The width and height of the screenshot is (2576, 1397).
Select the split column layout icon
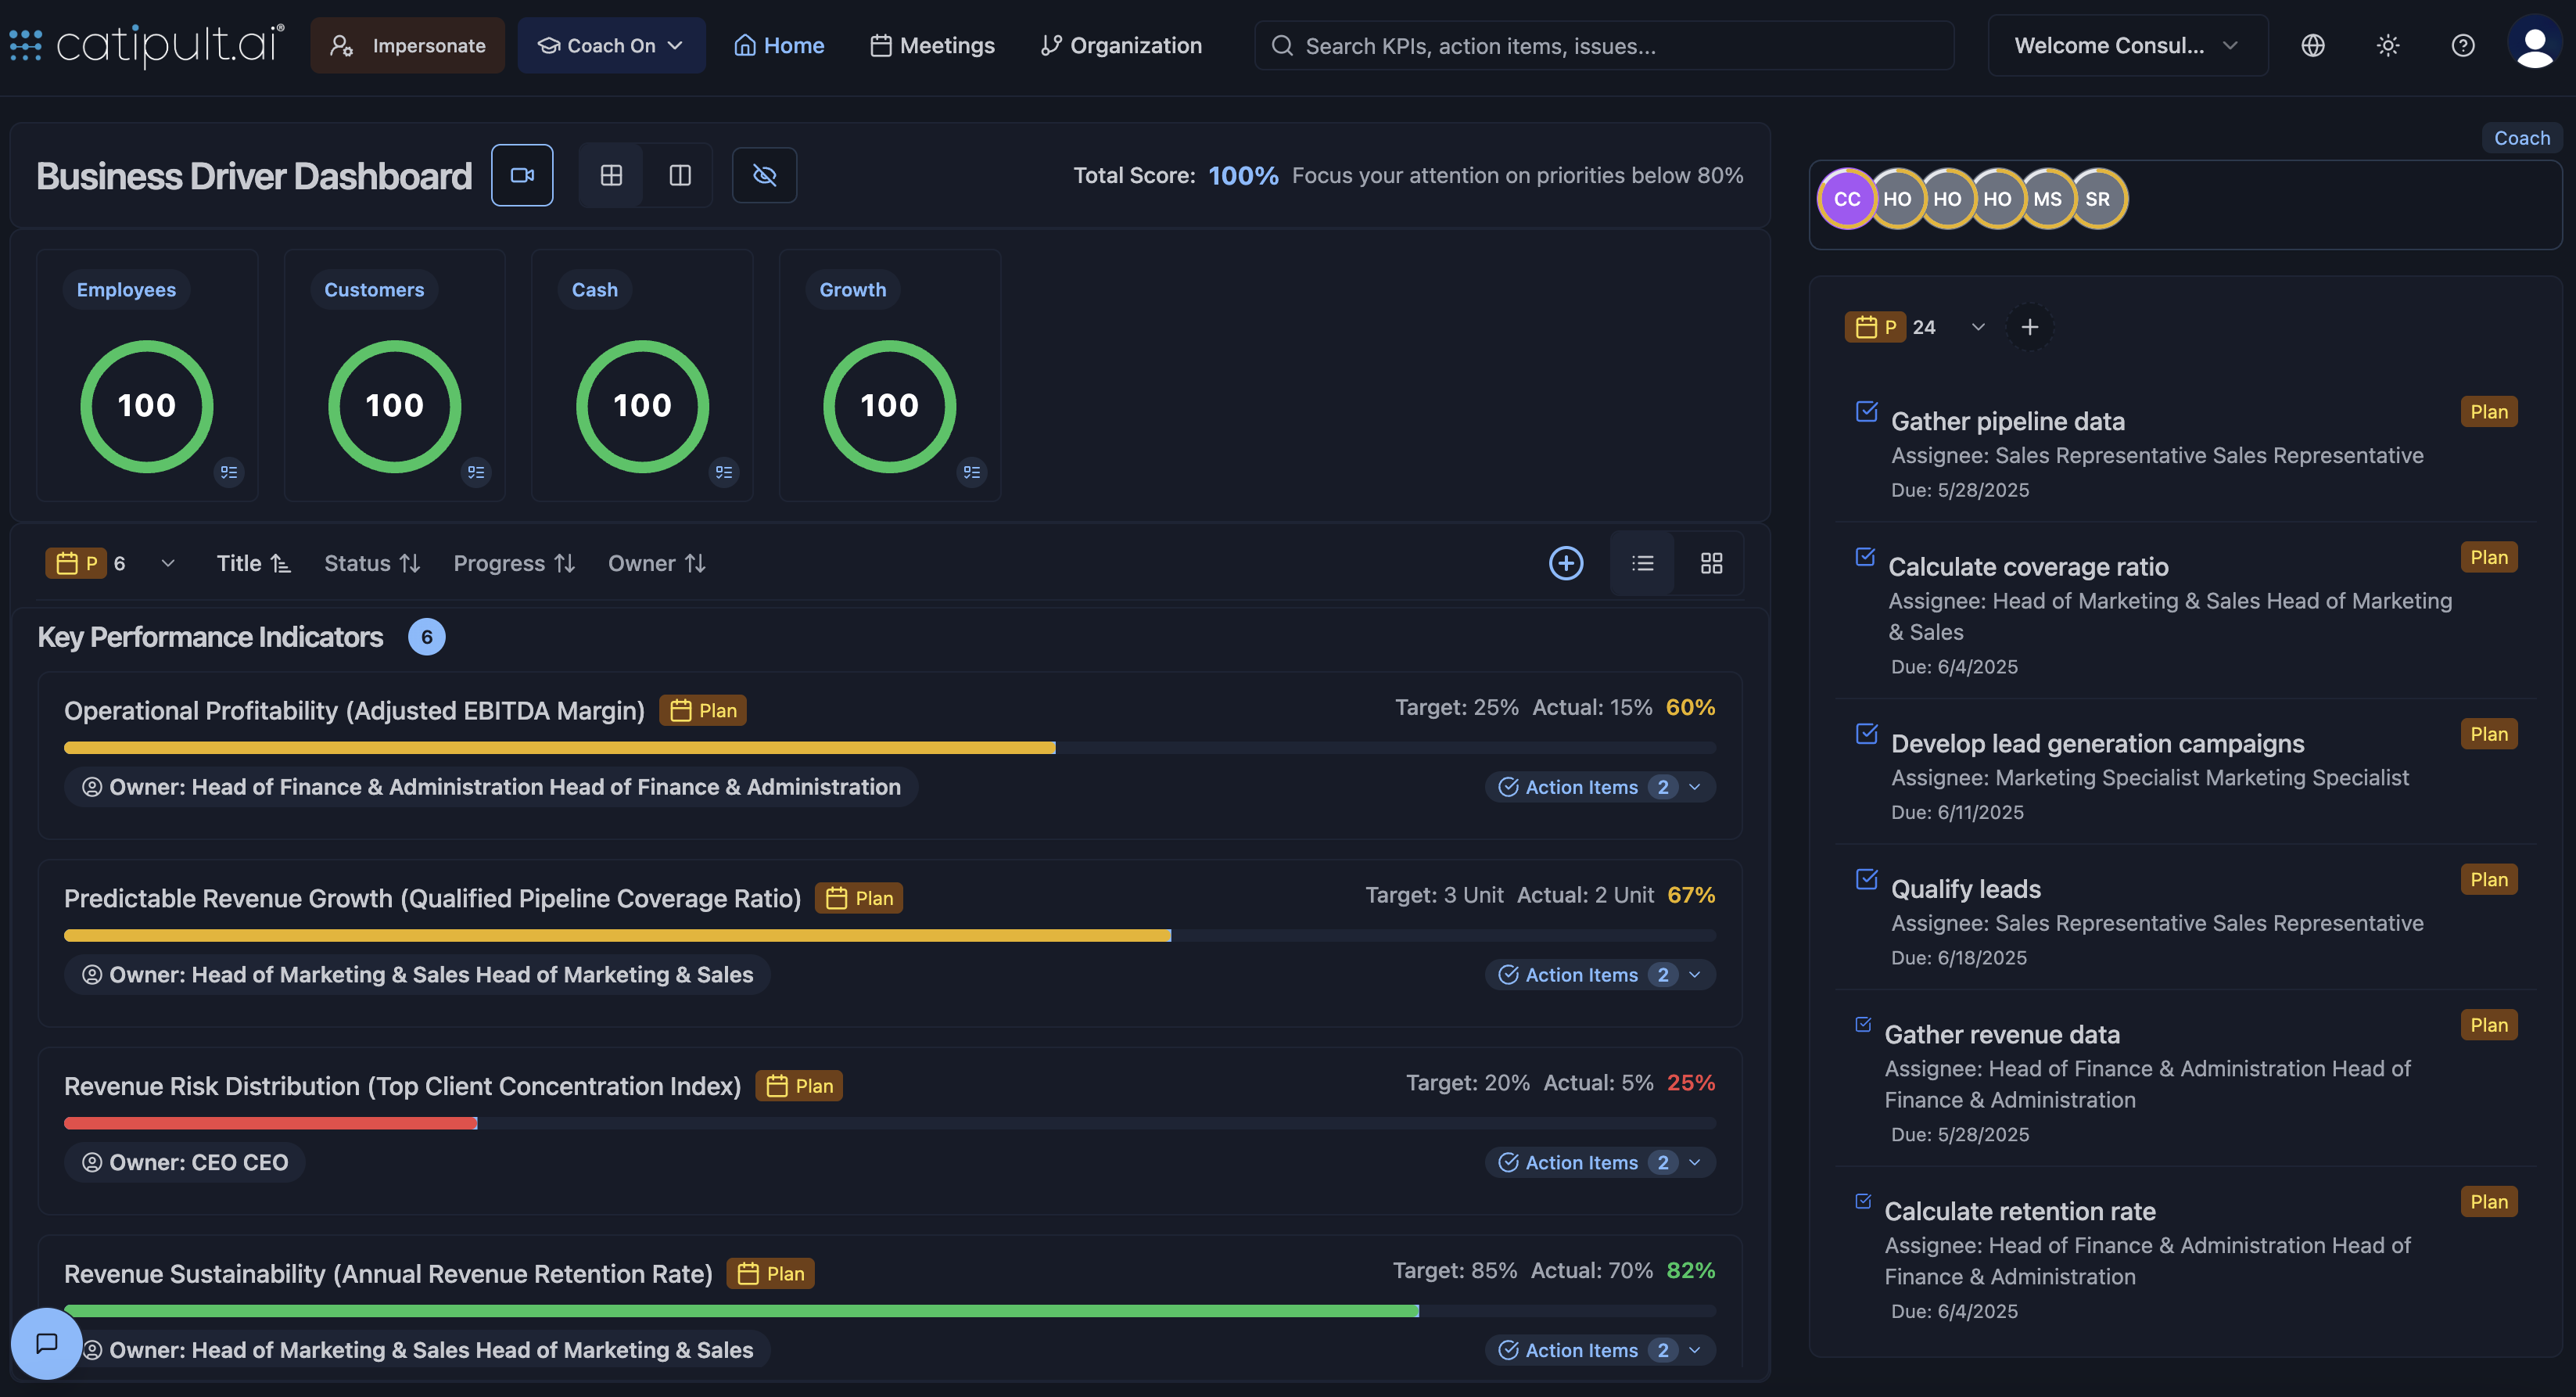pyautogui.click(x=679, y=175)
